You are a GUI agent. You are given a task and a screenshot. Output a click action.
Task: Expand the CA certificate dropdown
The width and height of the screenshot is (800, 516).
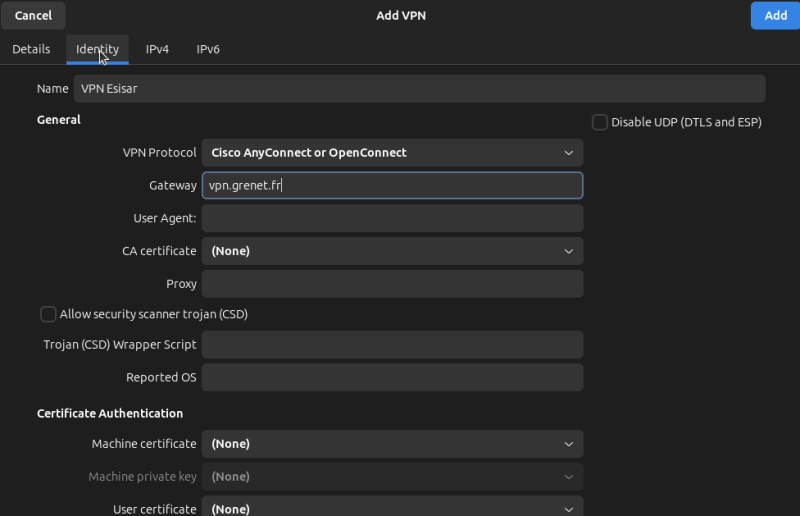392,251
